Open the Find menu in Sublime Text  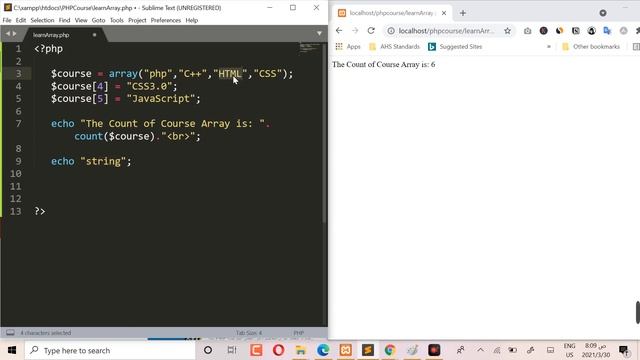click(x=64, y=20)
